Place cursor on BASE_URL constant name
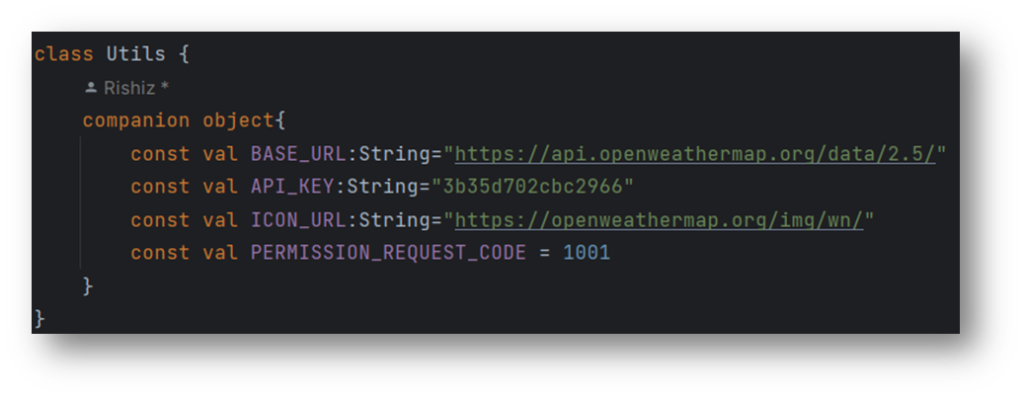This screenshot has width=1024, height=398. pyautogui.click(x=298, y=154)
